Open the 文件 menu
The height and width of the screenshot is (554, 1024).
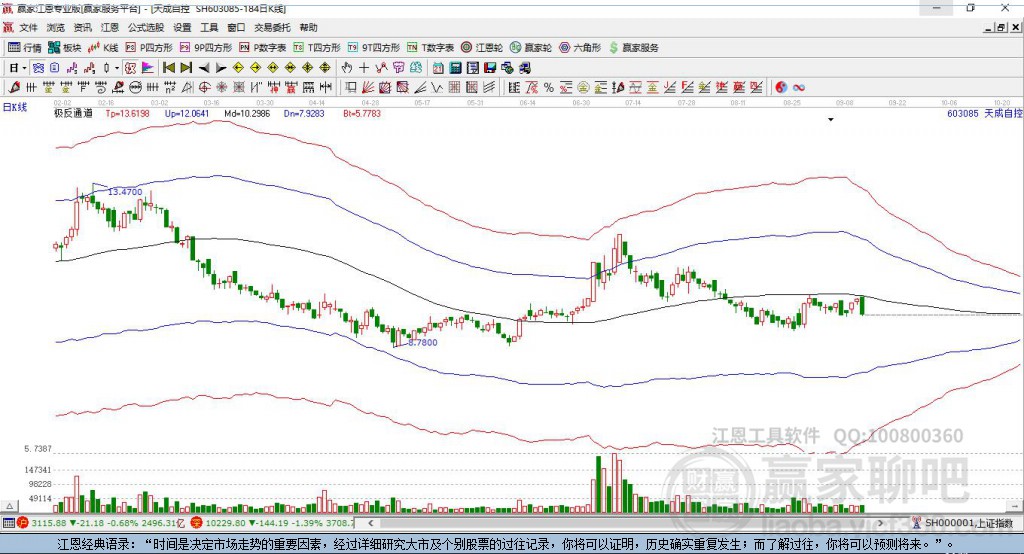click(29, 27)
